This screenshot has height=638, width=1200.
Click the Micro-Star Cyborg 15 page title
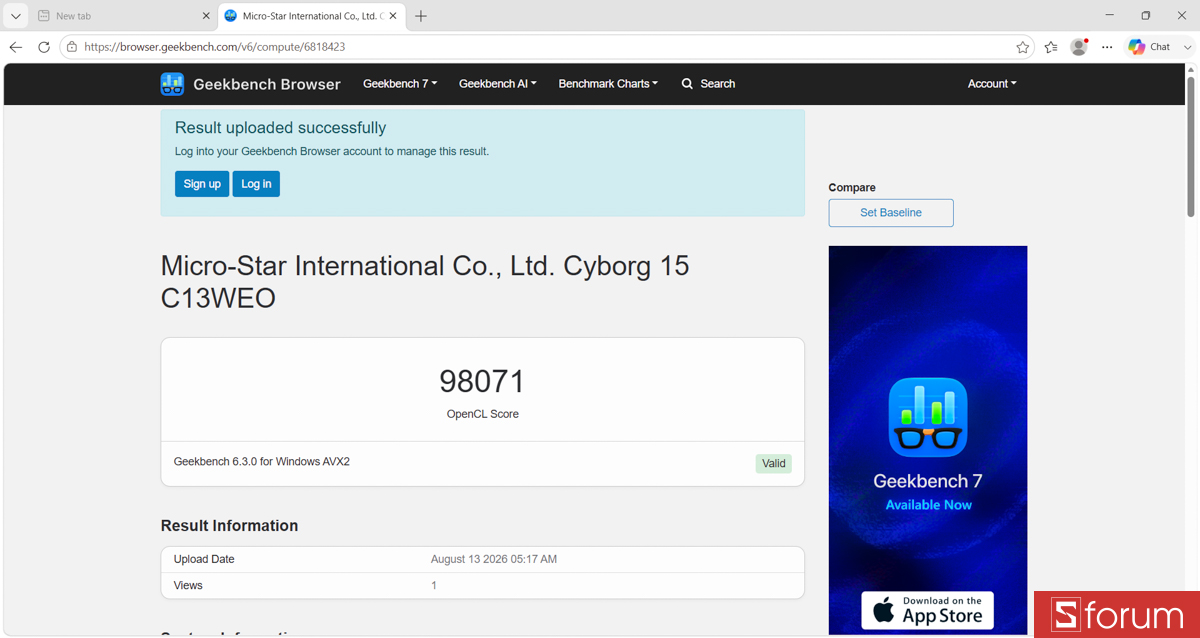pos(425,282)
